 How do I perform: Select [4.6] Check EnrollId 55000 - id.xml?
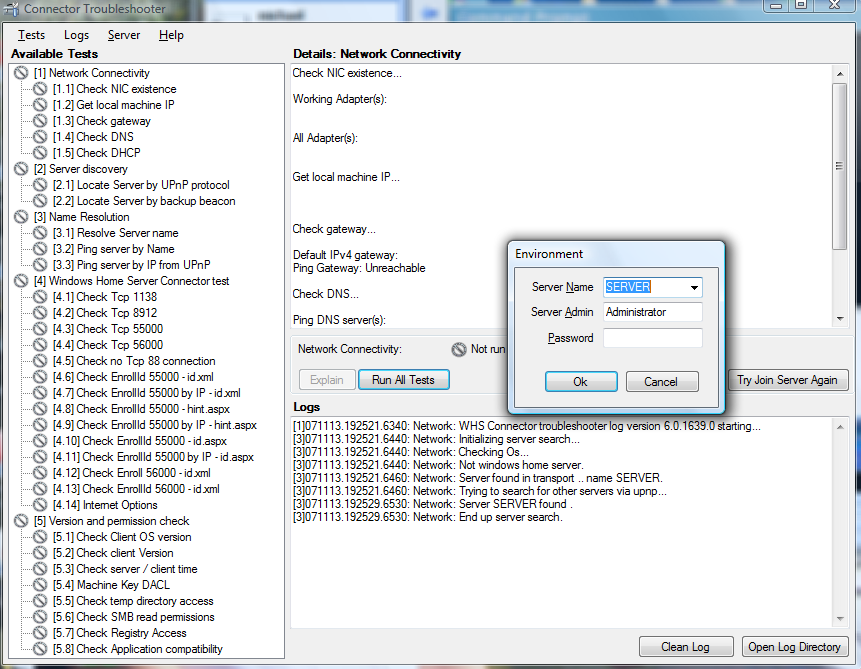point(133,377)
